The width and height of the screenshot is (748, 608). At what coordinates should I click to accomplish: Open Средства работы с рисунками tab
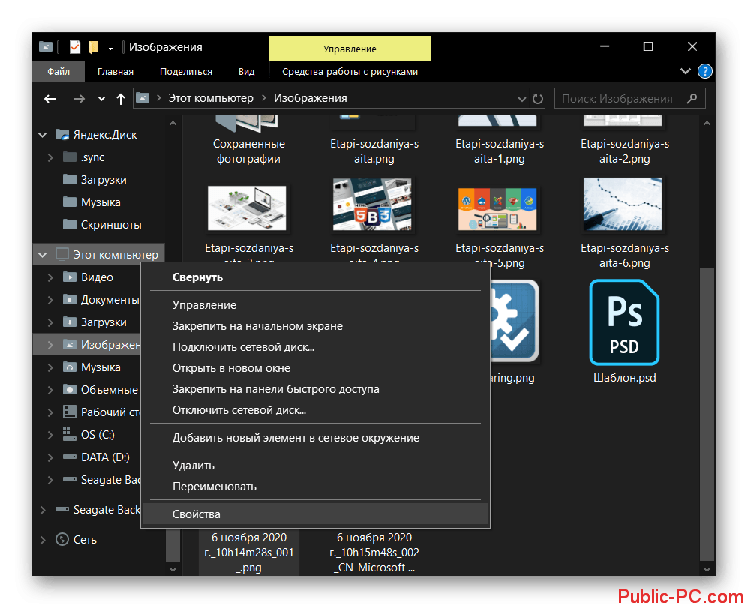pyautogui.click(x=350, y=72)
